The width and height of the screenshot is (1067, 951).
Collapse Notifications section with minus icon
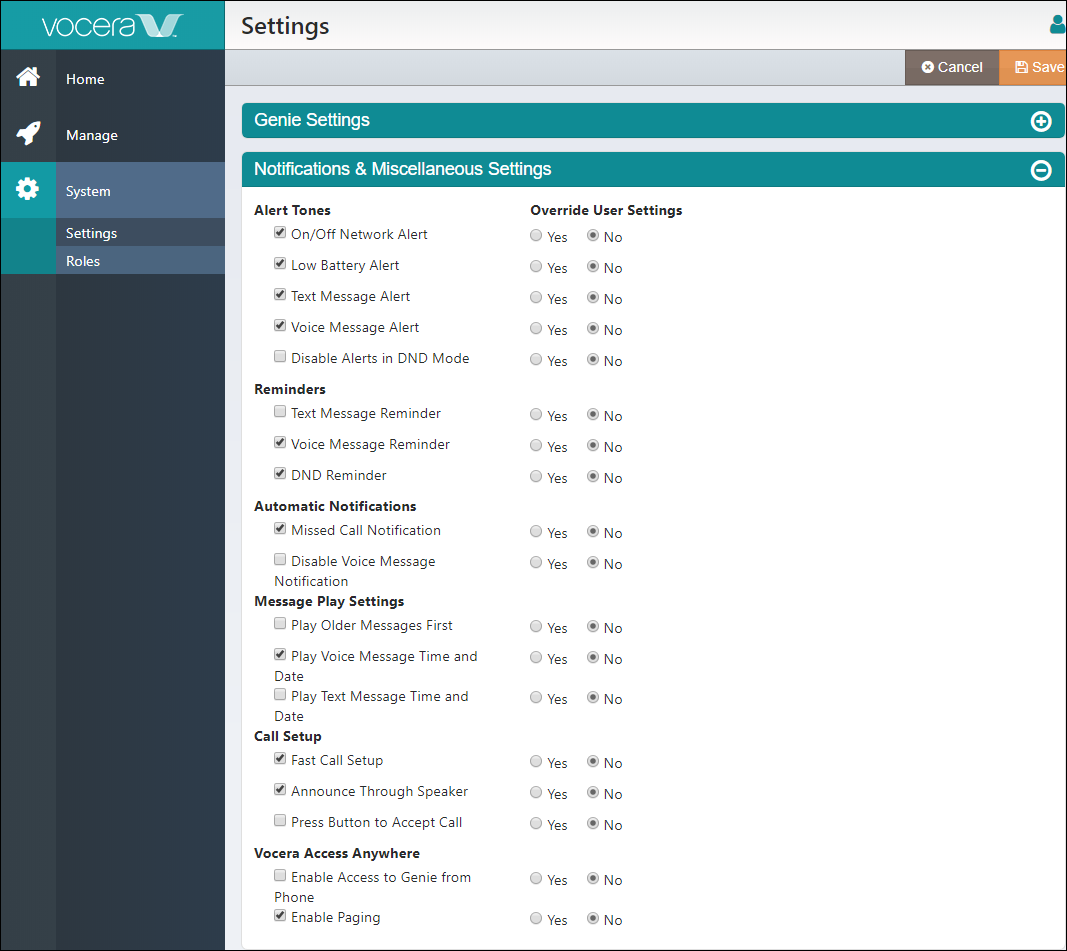pos(1041,170)
